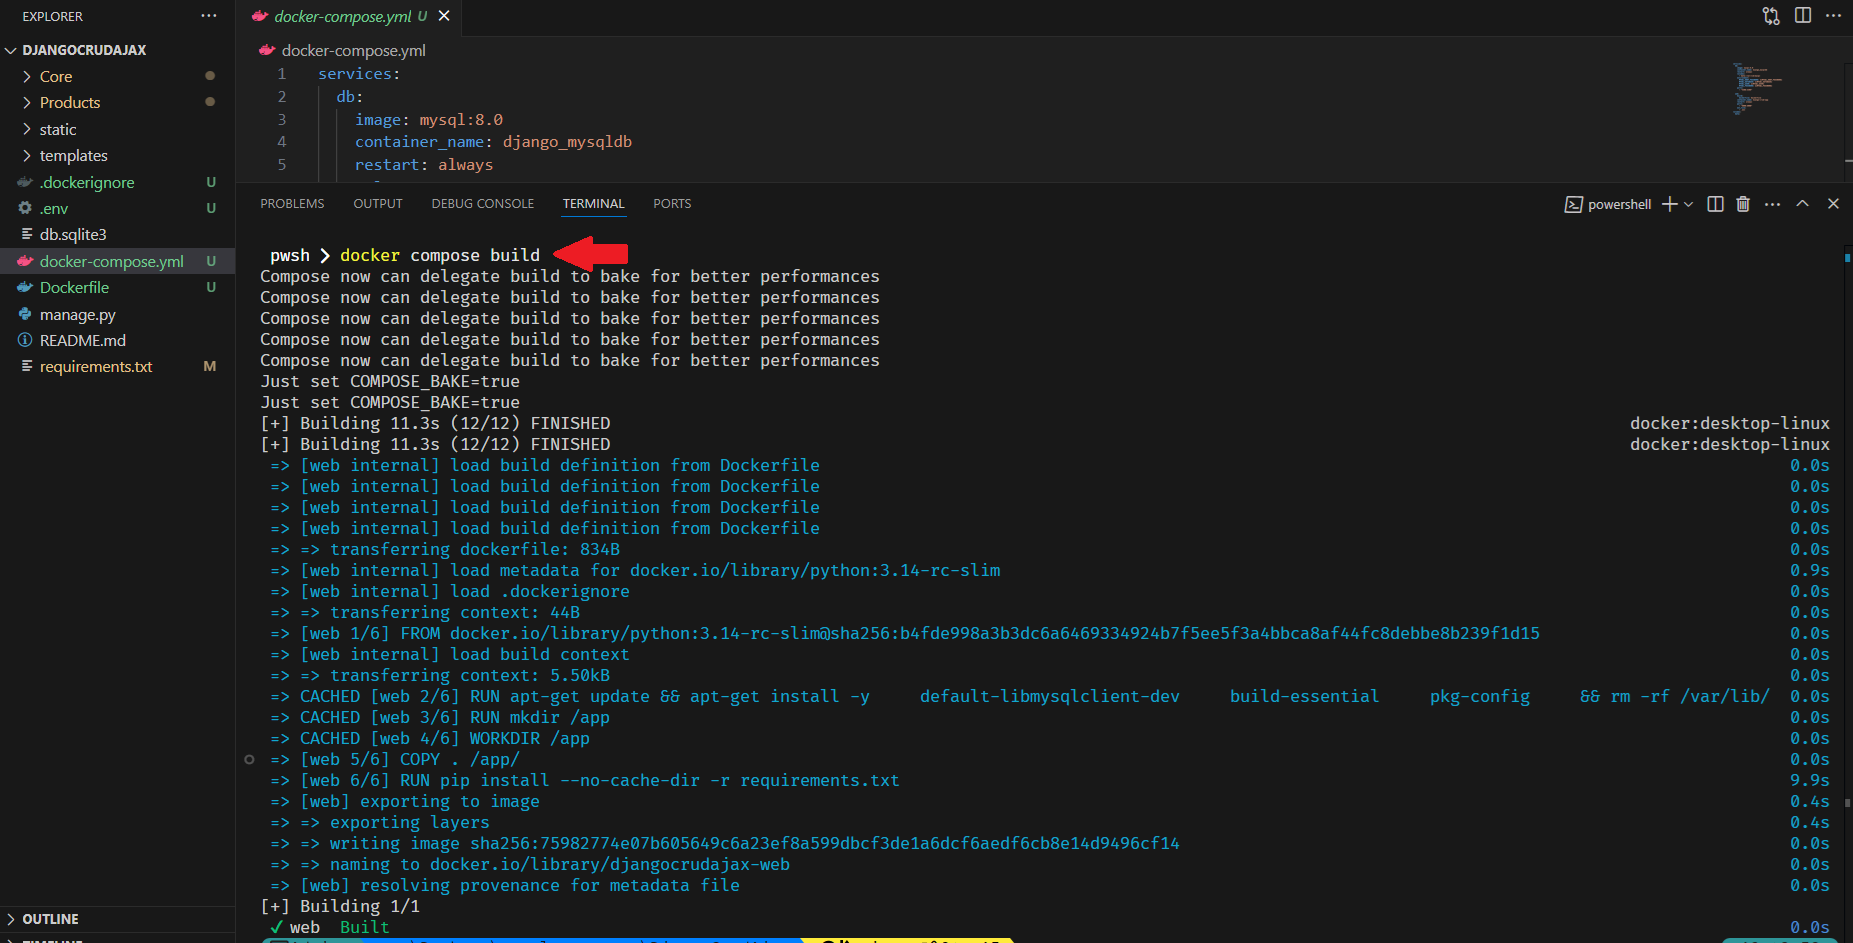Select the TERMINAL tab
The height and width of the screenshot is (943, 1853).
[x=594, y=204]
